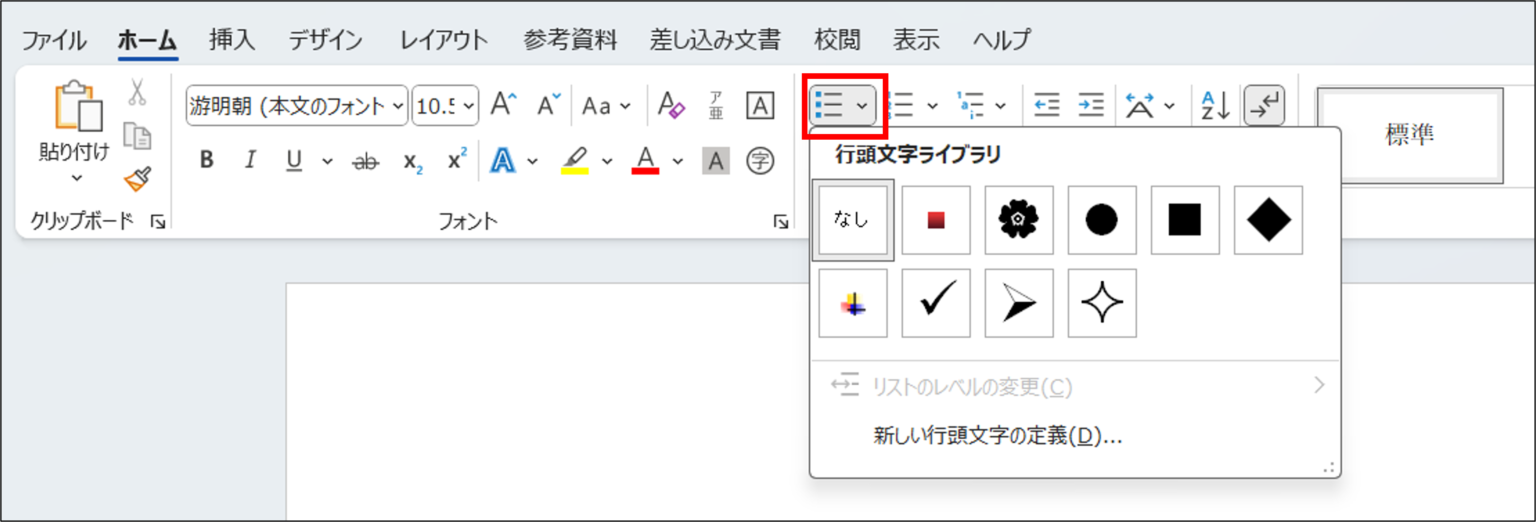Open the font size dropdown
Viewport: 1536px width, 522px height.
[470, 106]
